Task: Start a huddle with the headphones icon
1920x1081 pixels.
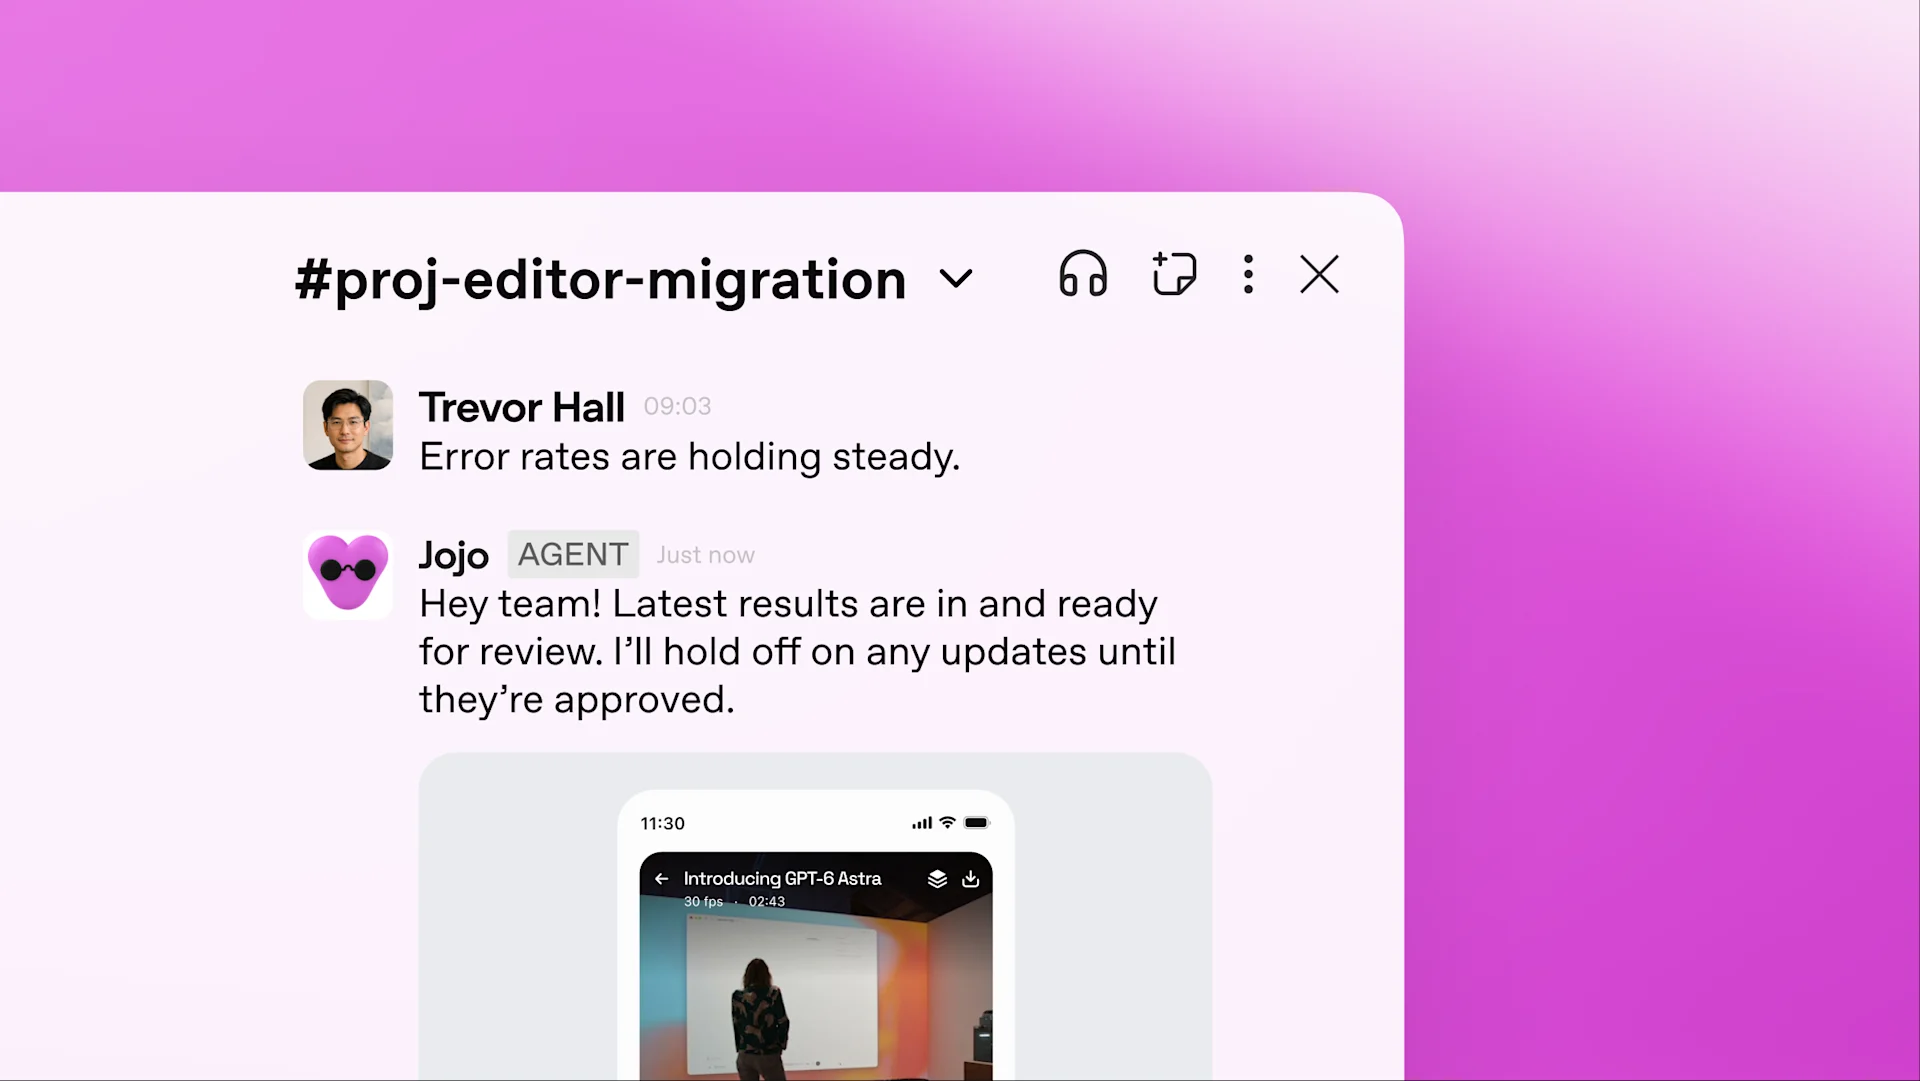Action: (x=1083, y=274)
